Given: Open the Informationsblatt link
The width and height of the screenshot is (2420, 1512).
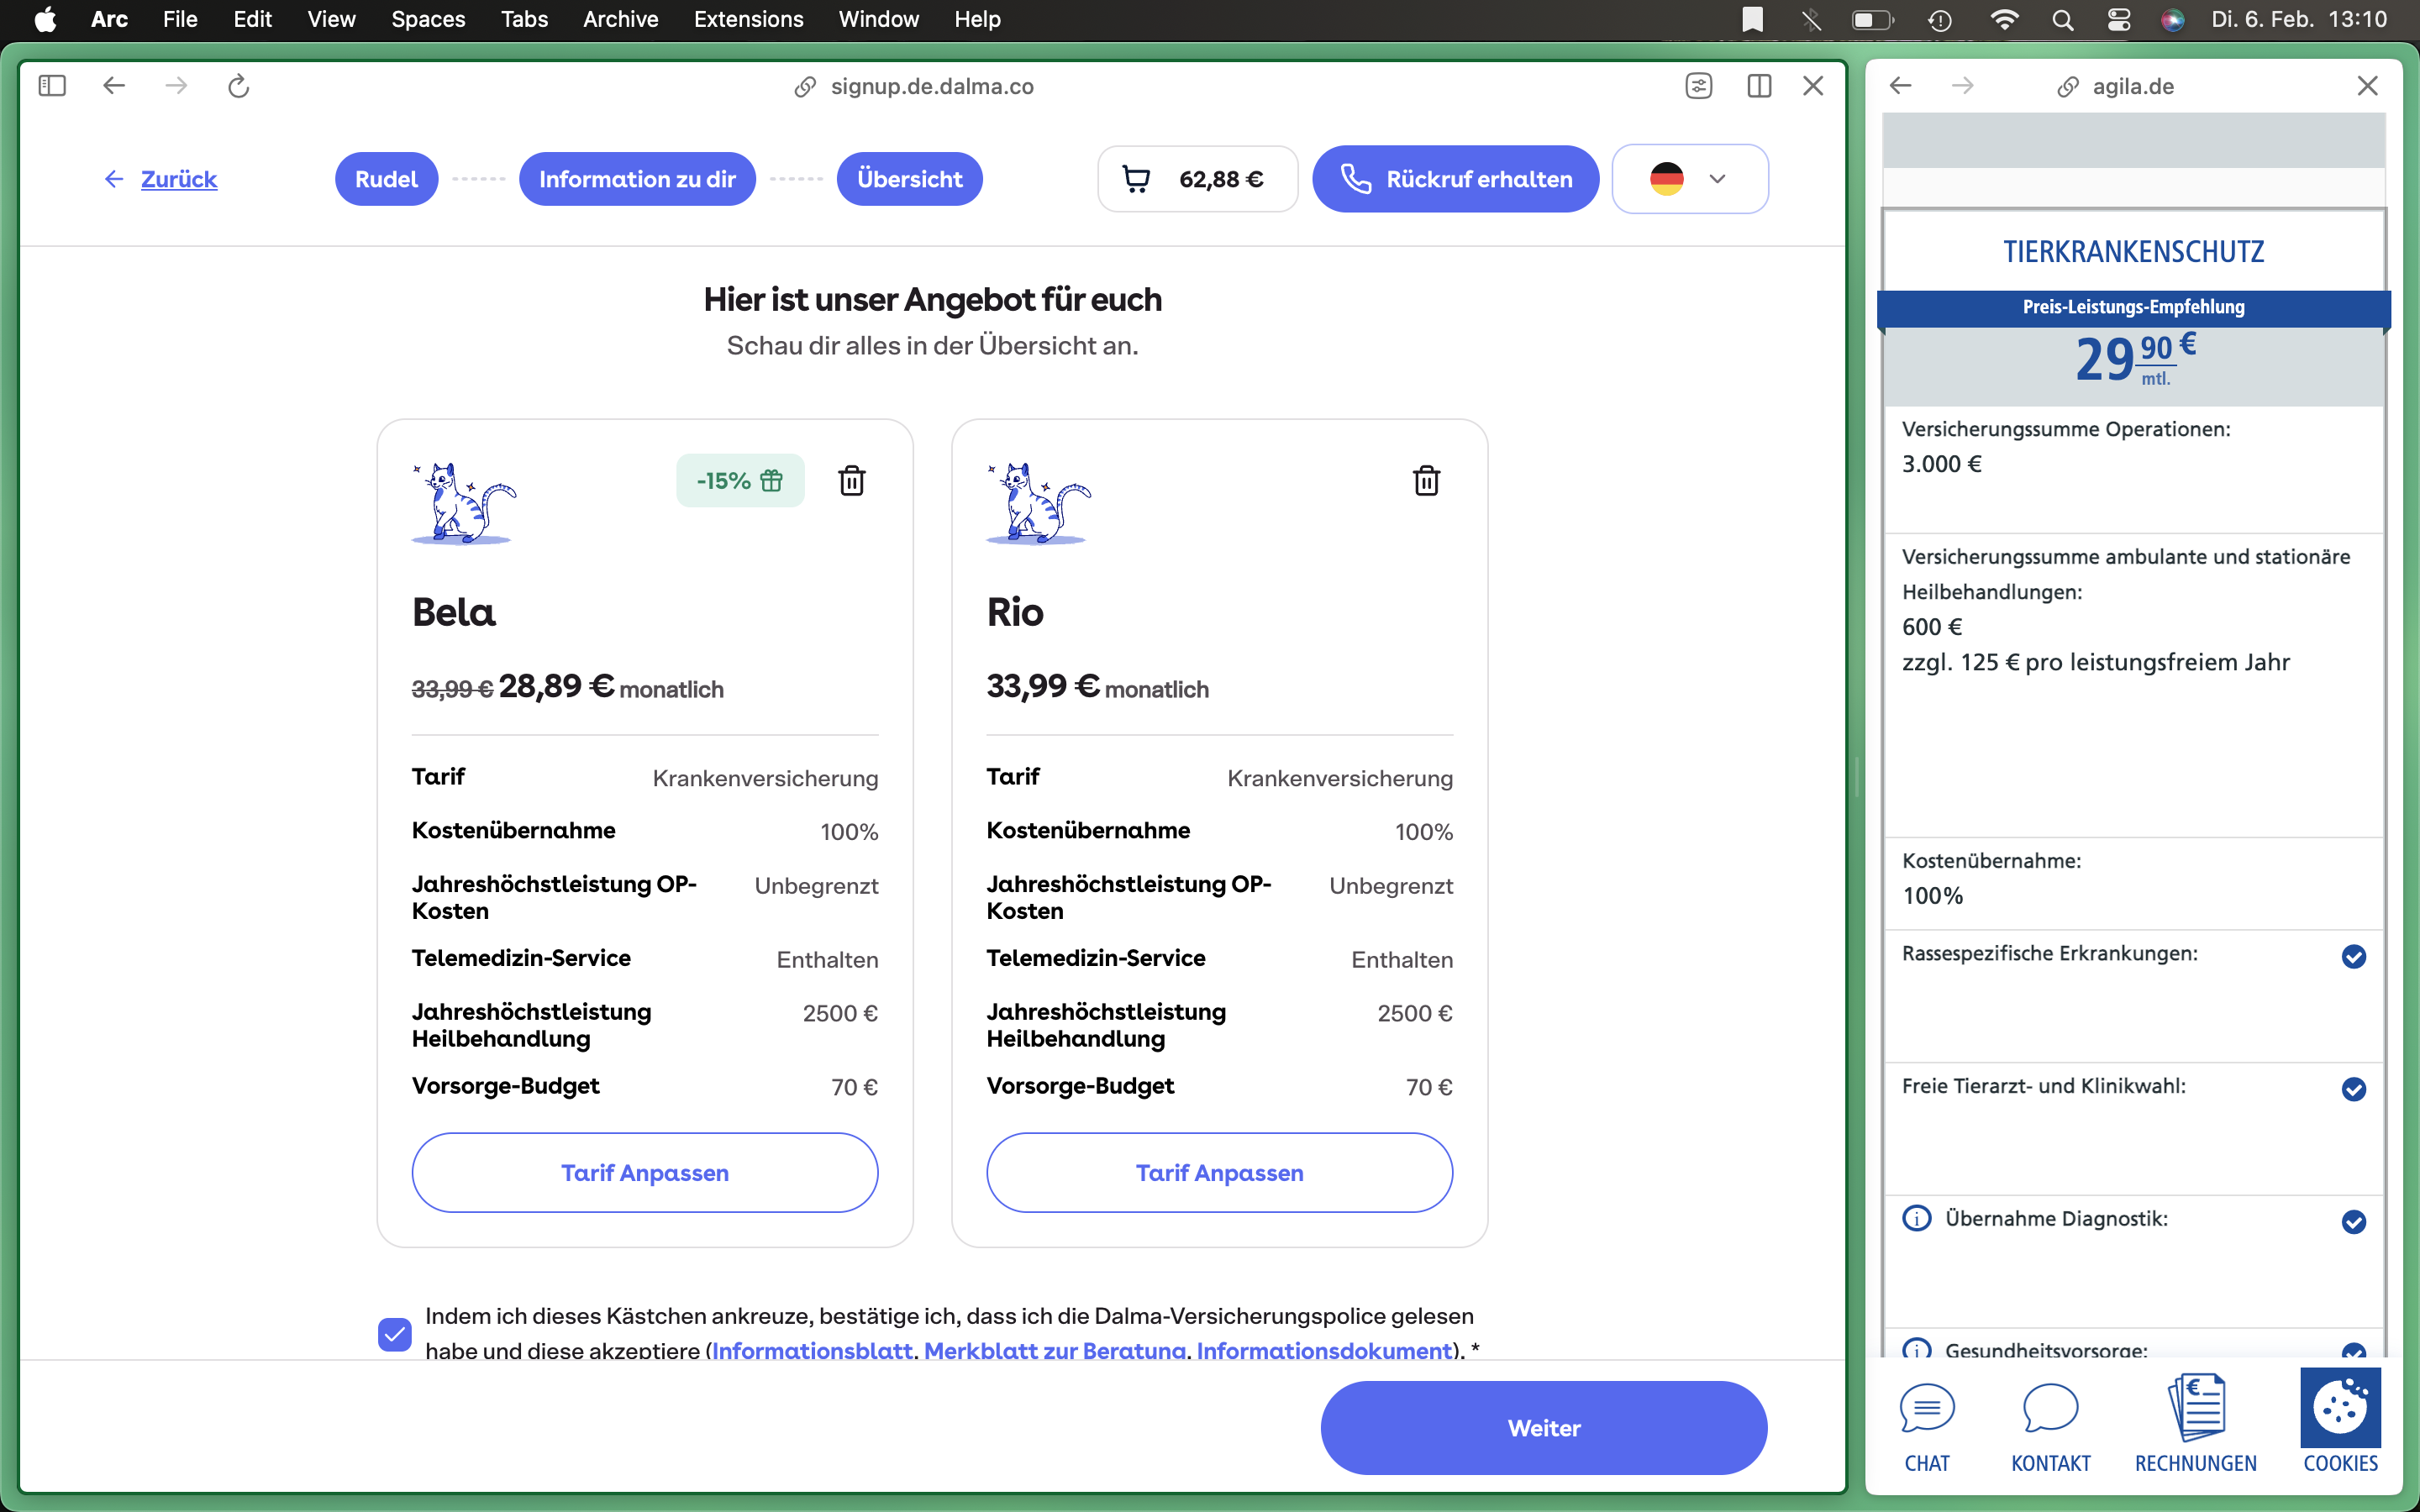Looking at the screenshot, I should [812, 1350].
